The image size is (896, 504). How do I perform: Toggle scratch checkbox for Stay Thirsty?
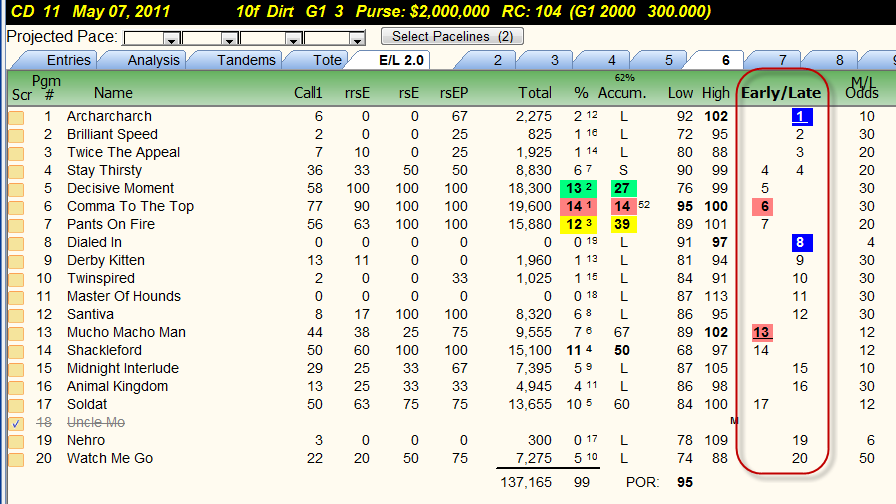[x=16, y=171]
